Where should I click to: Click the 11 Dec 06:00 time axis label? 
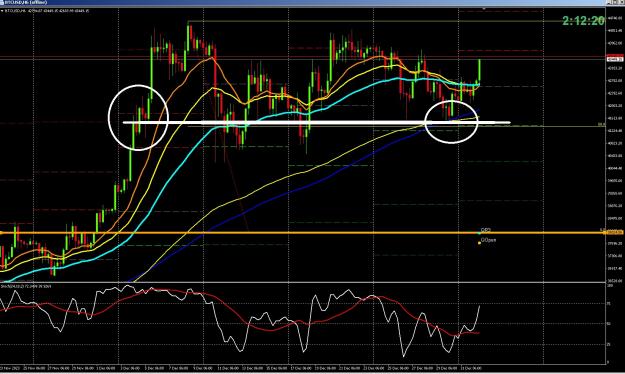(x=228, y=368)
